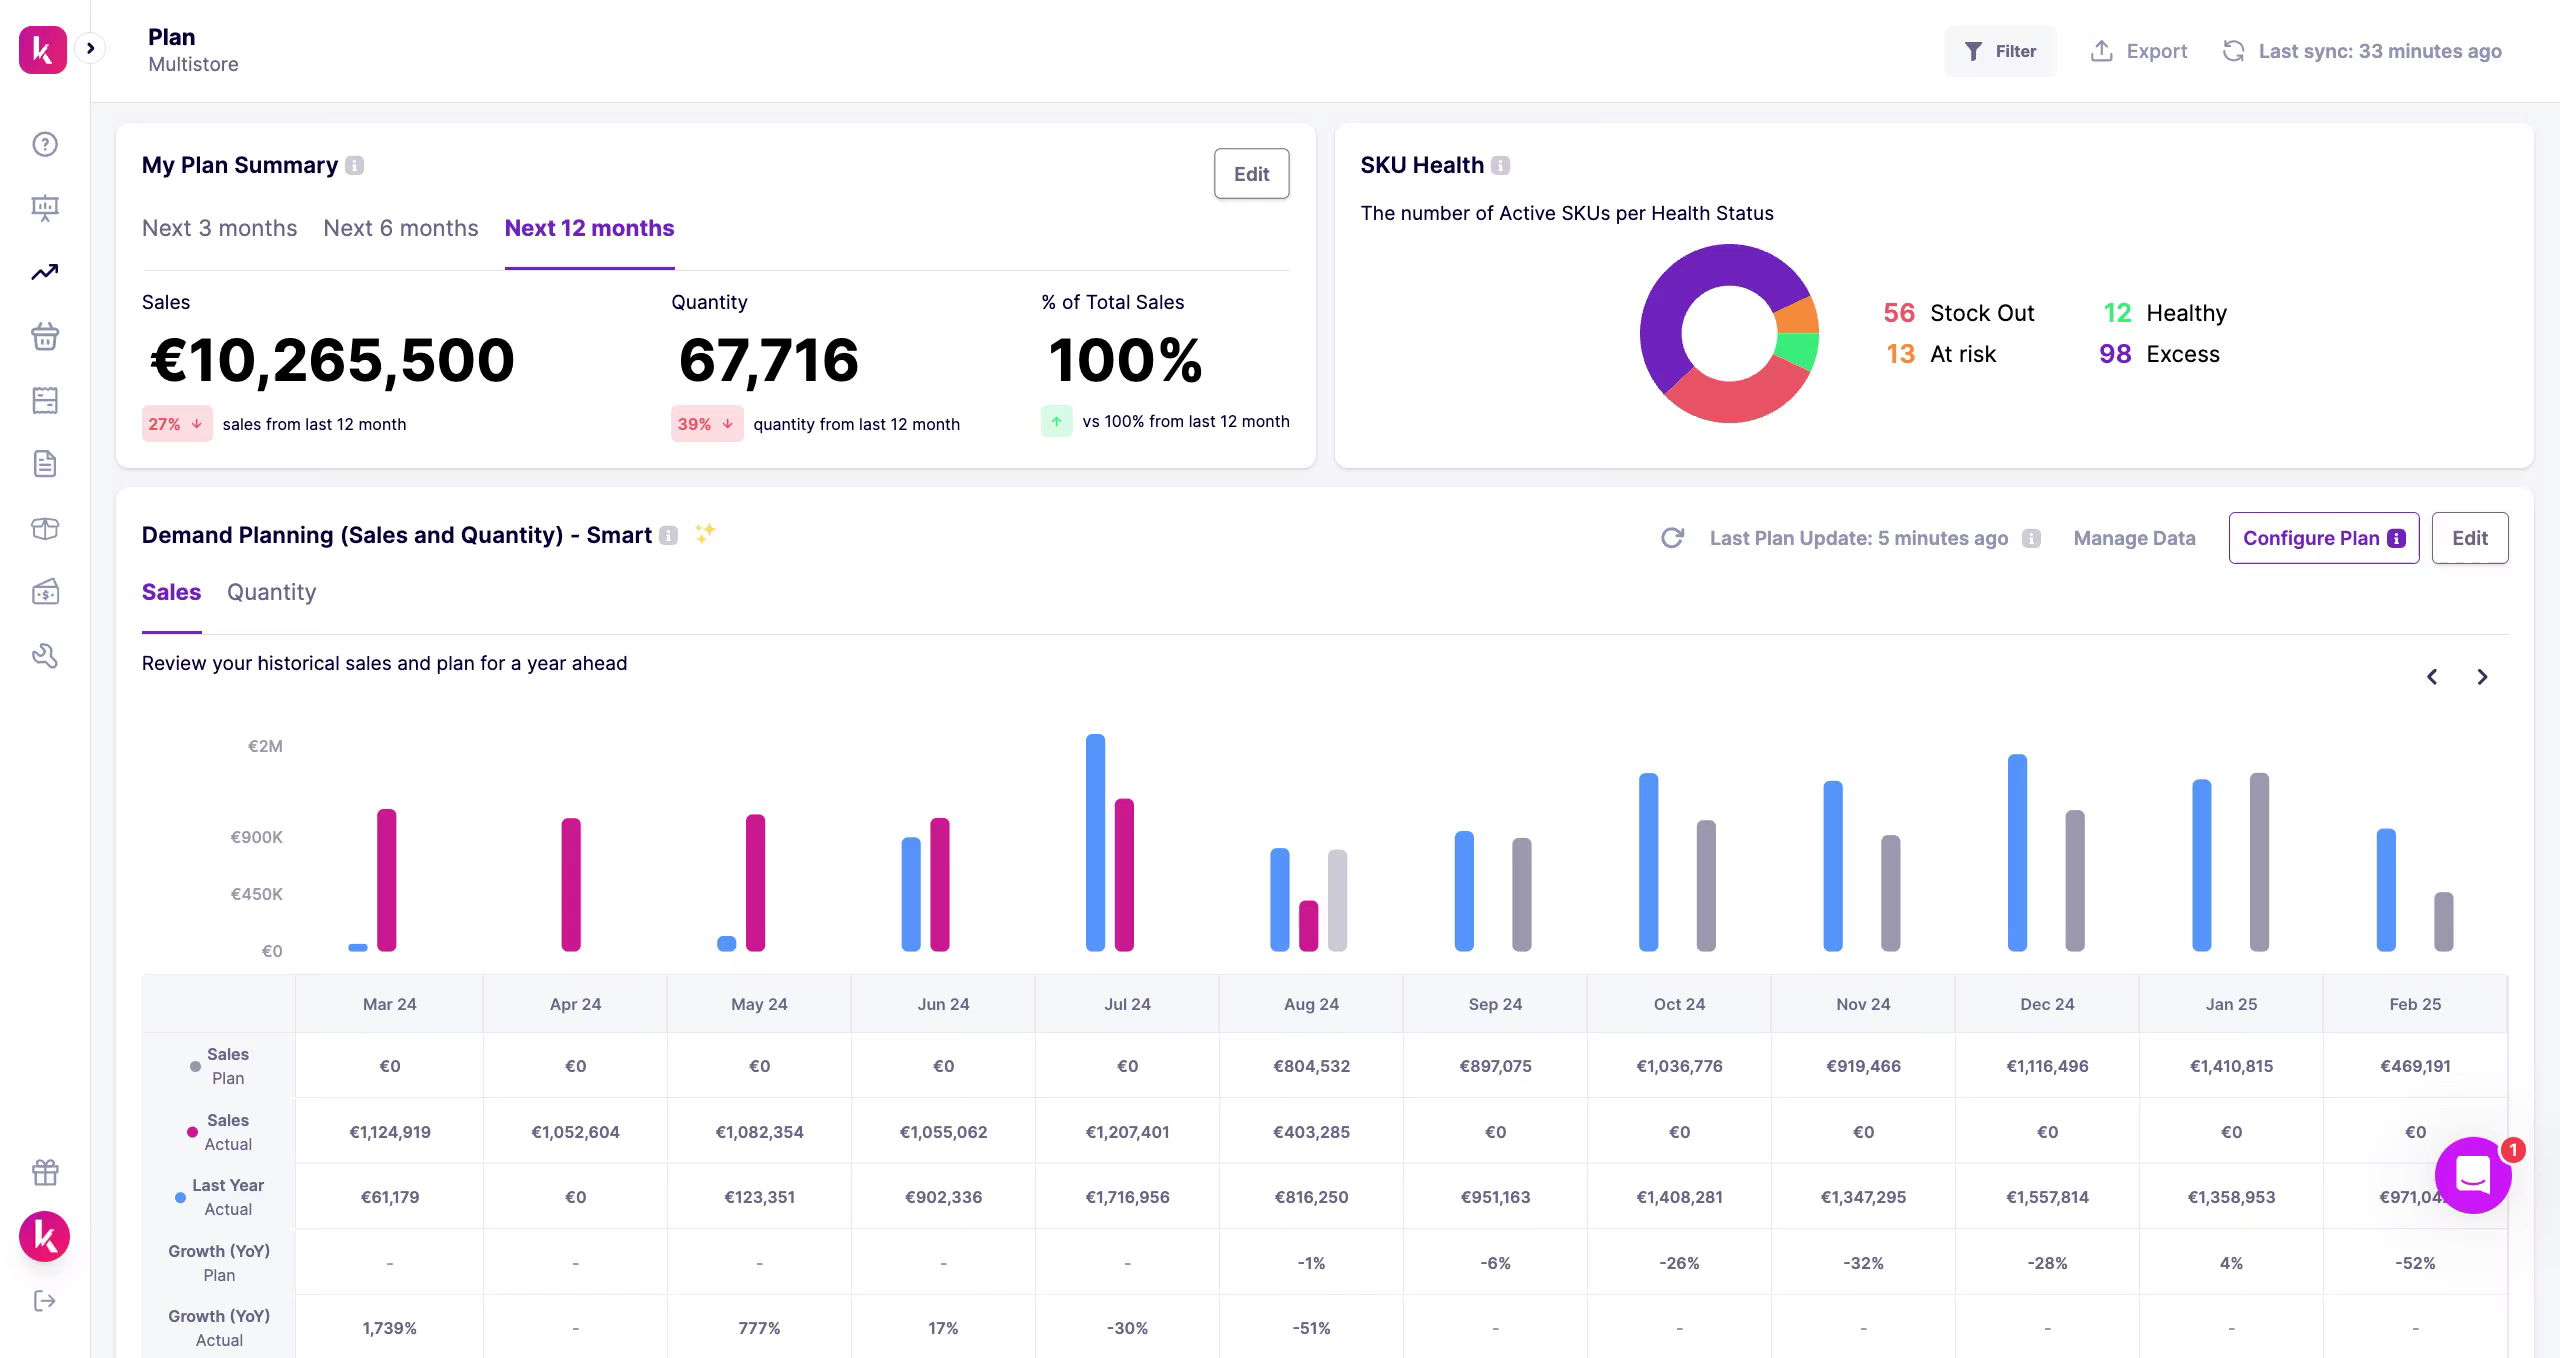Click the pink app logo in the top corner

point(43,49)
